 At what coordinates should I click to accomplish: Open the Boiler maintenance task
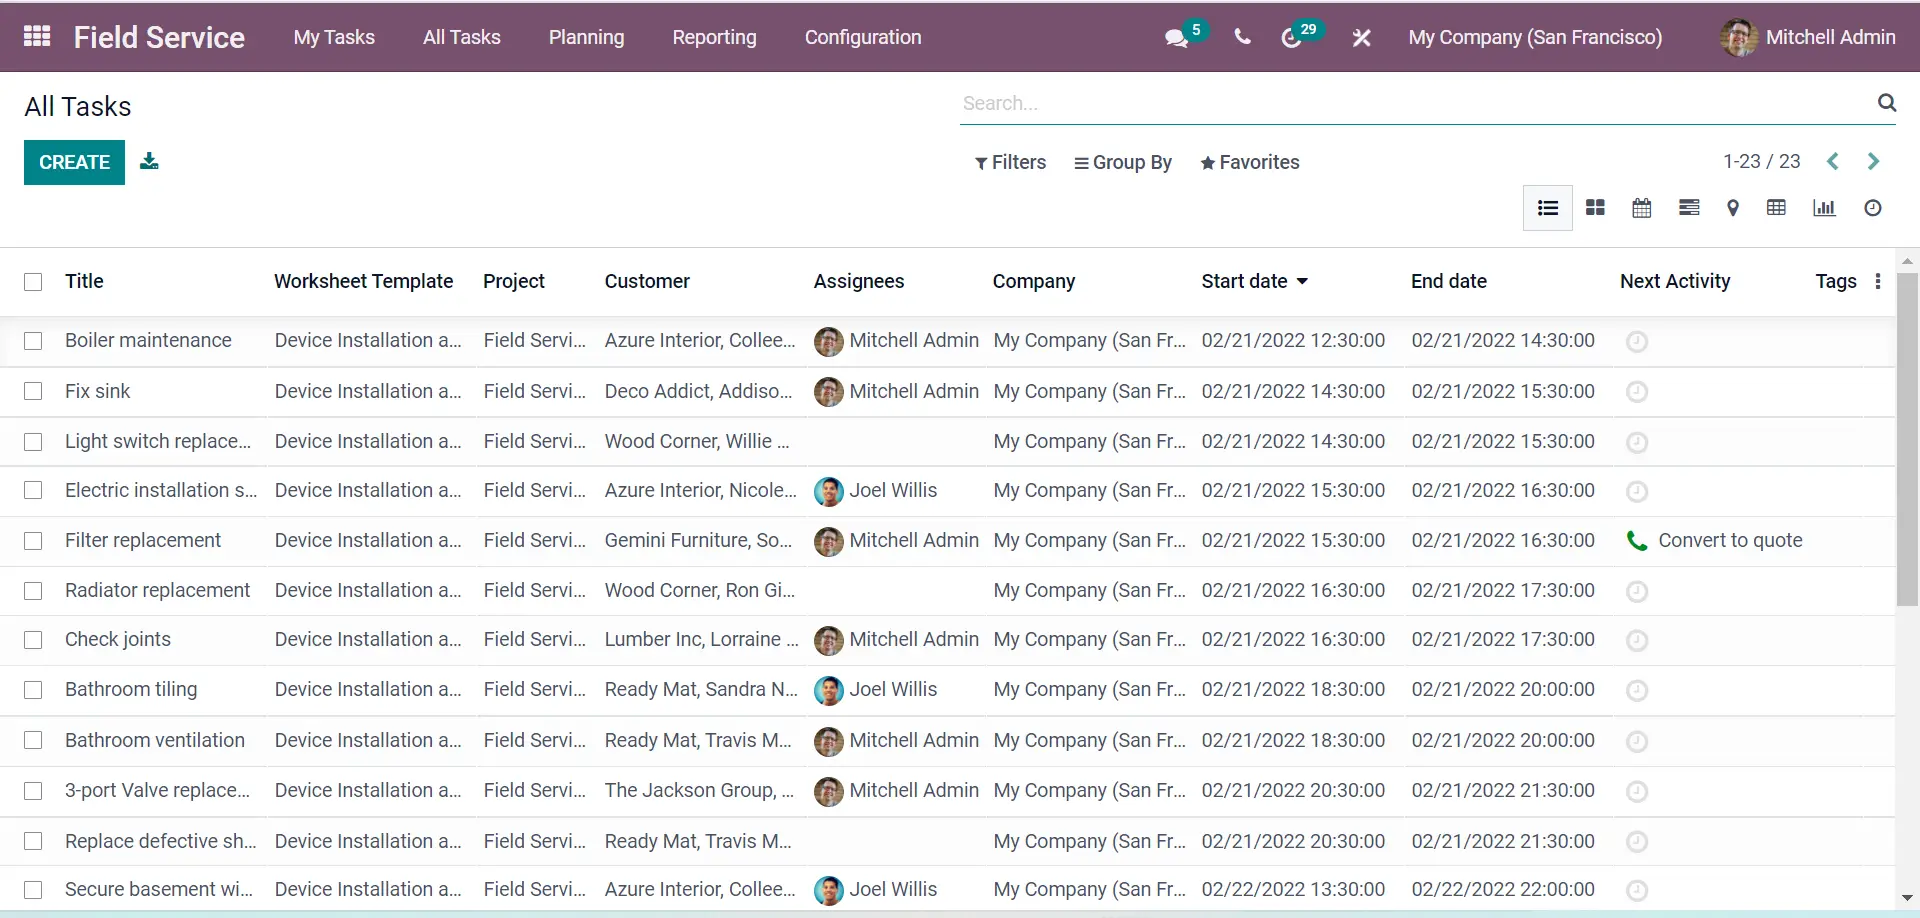(148, 340)
